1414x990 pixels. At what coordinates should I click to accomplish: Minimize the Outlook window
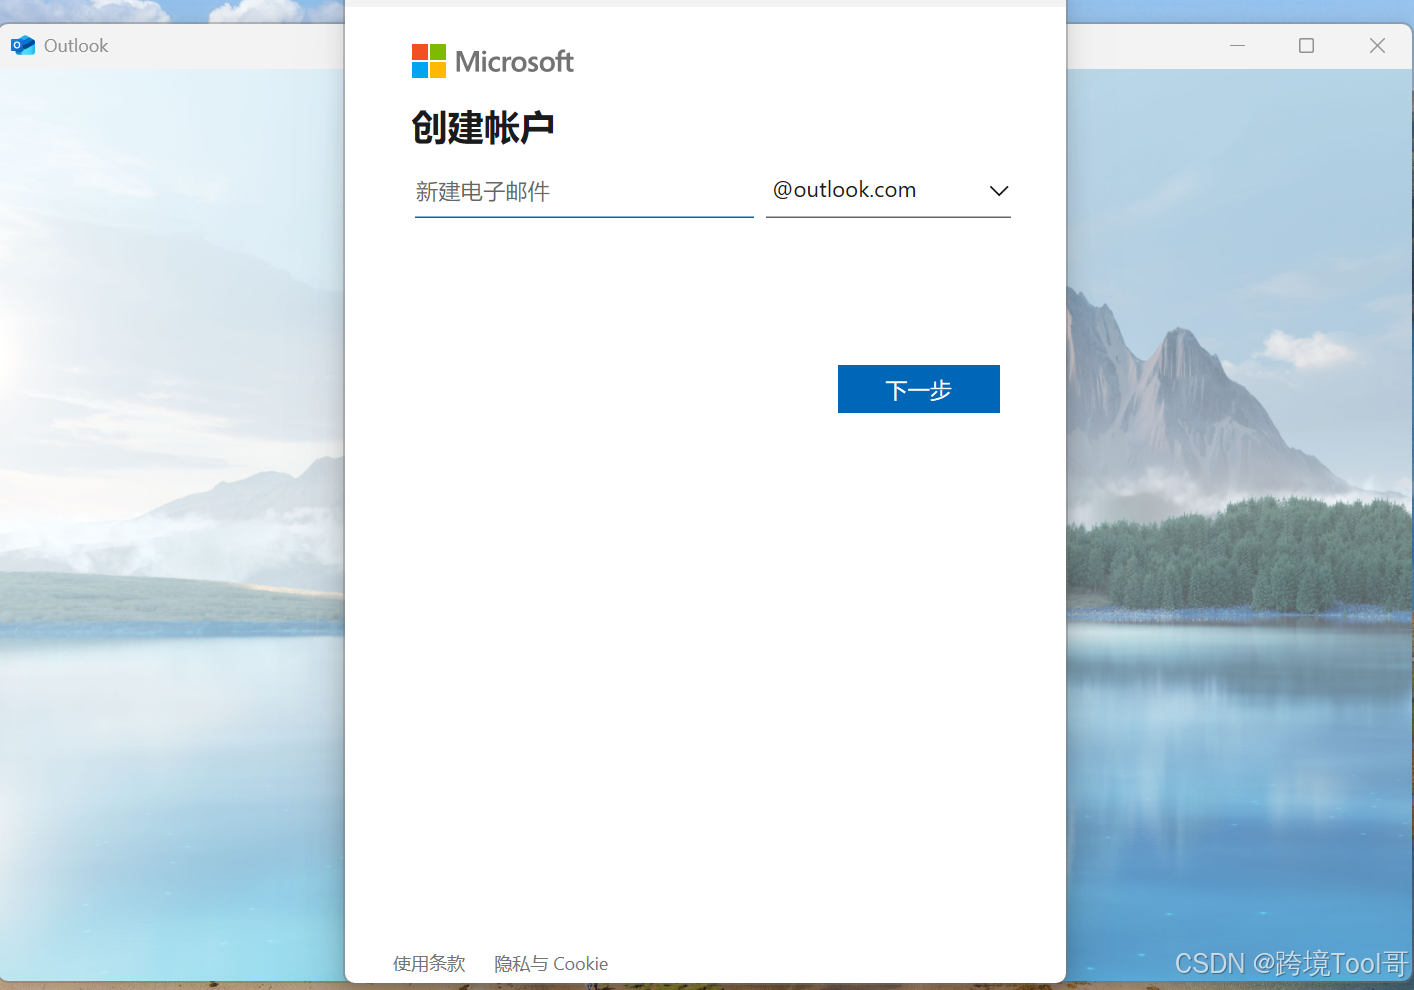tap(1237, 46)
